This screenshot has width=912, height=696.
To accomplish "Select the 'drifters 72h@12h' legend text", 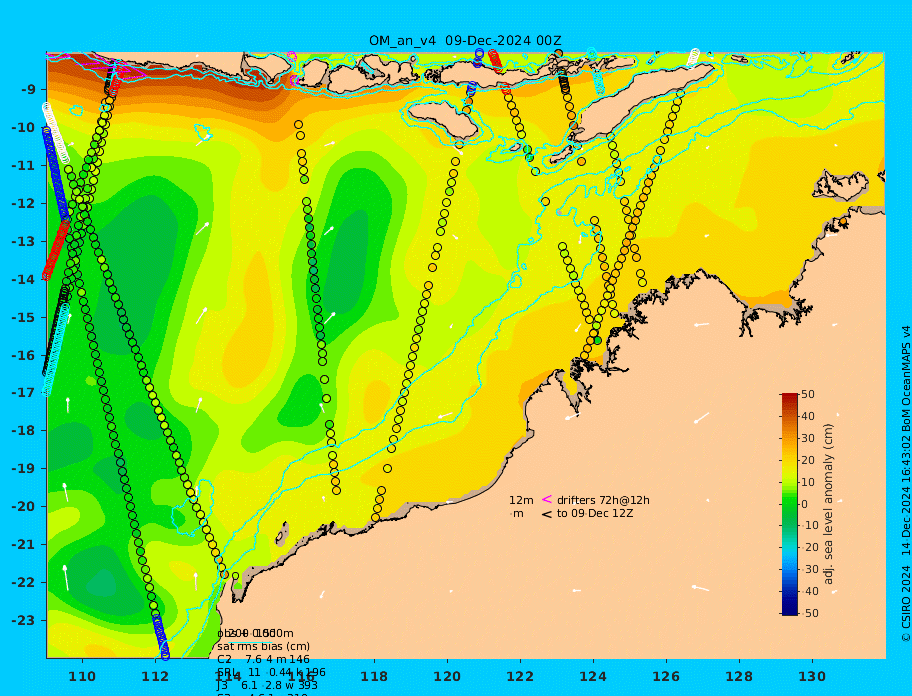I will tap(603, 500).
